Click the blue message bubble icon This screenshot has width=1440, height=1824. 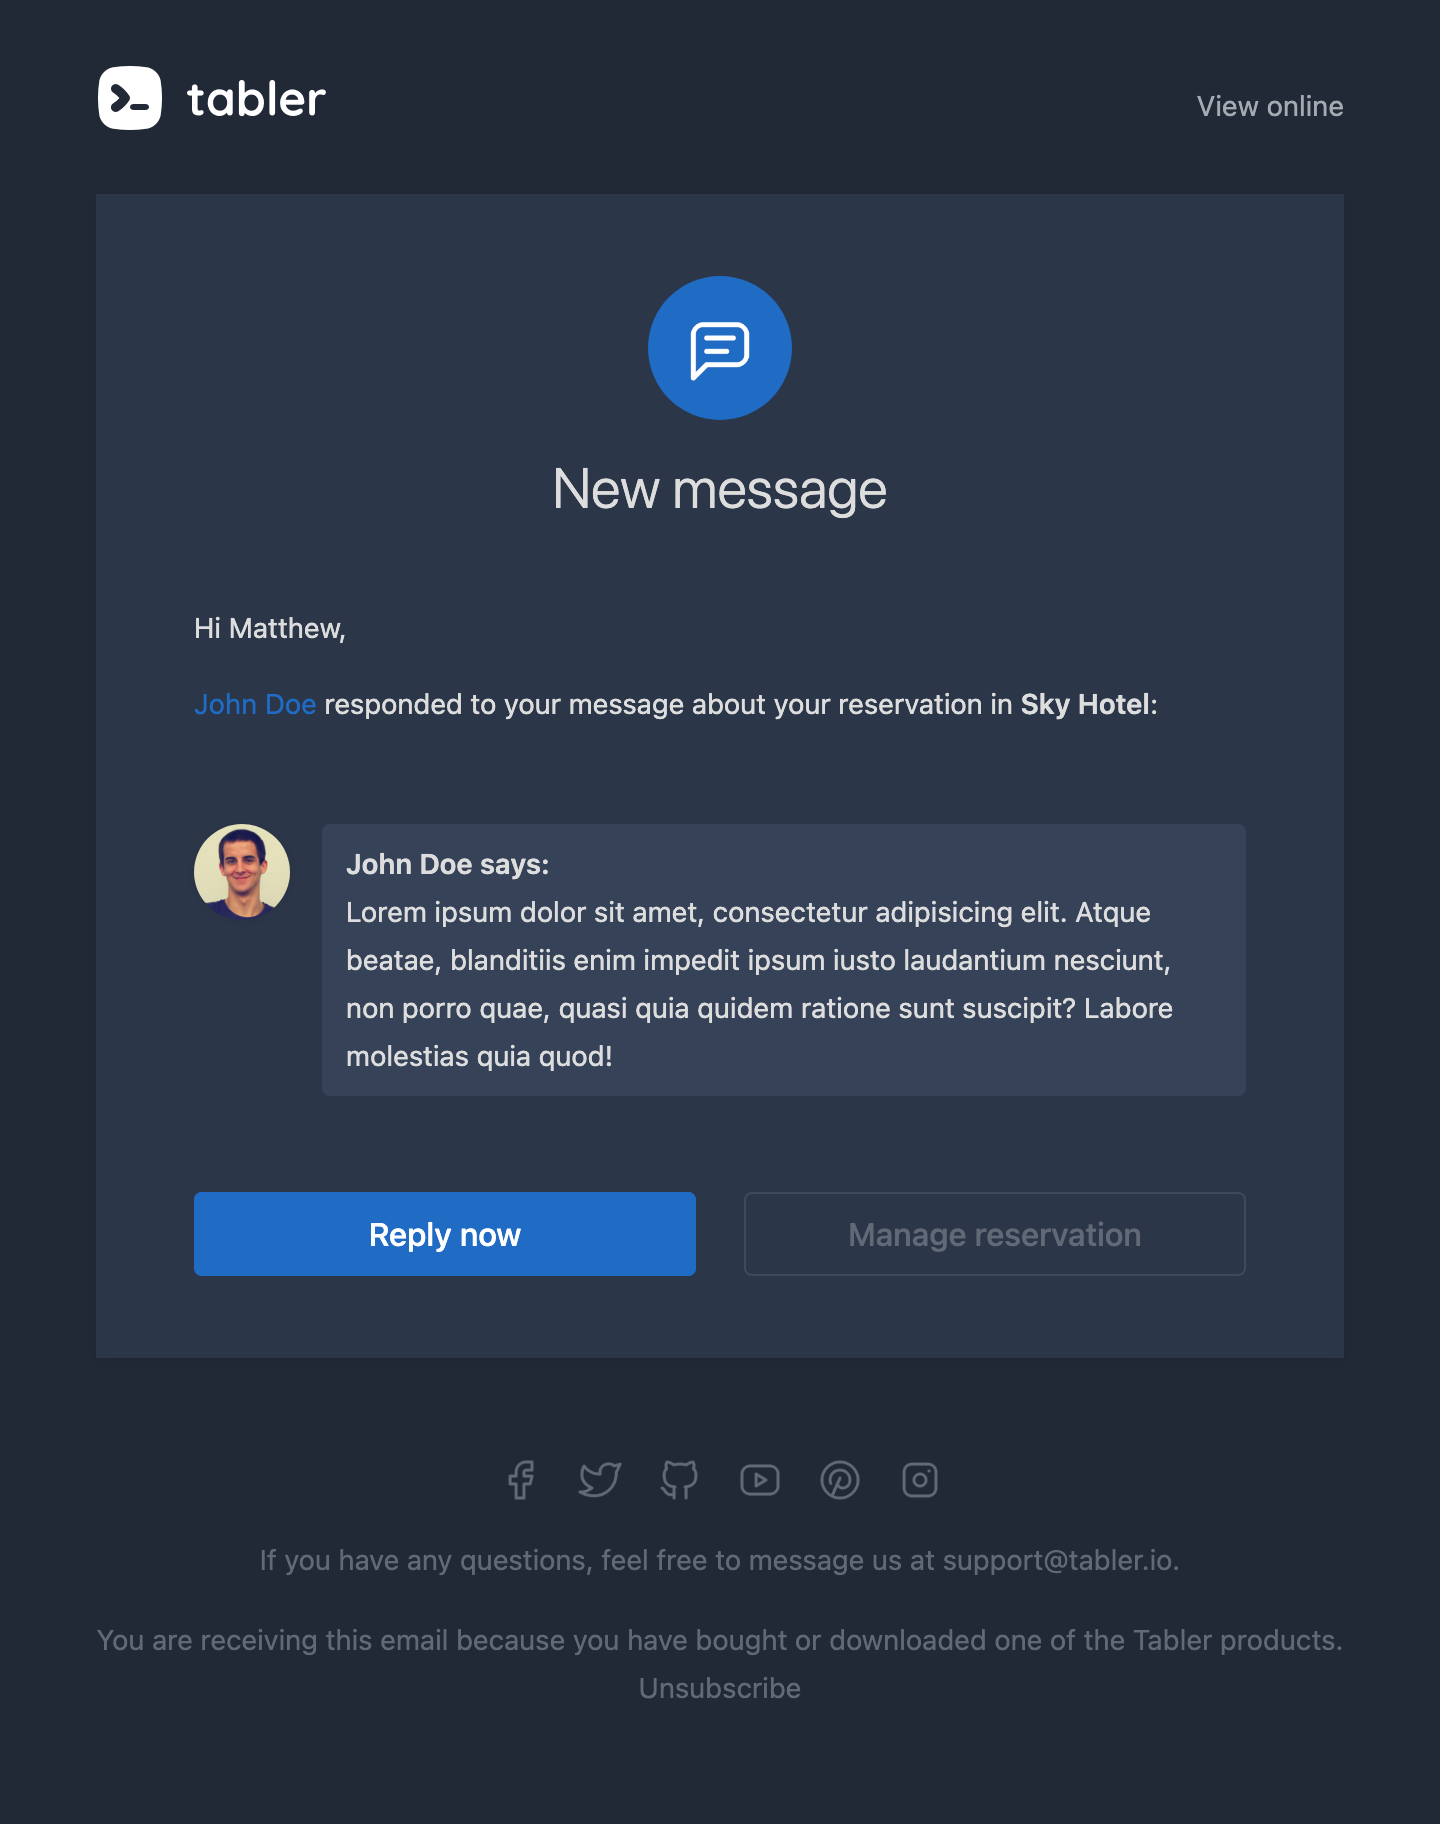(720, 348)
